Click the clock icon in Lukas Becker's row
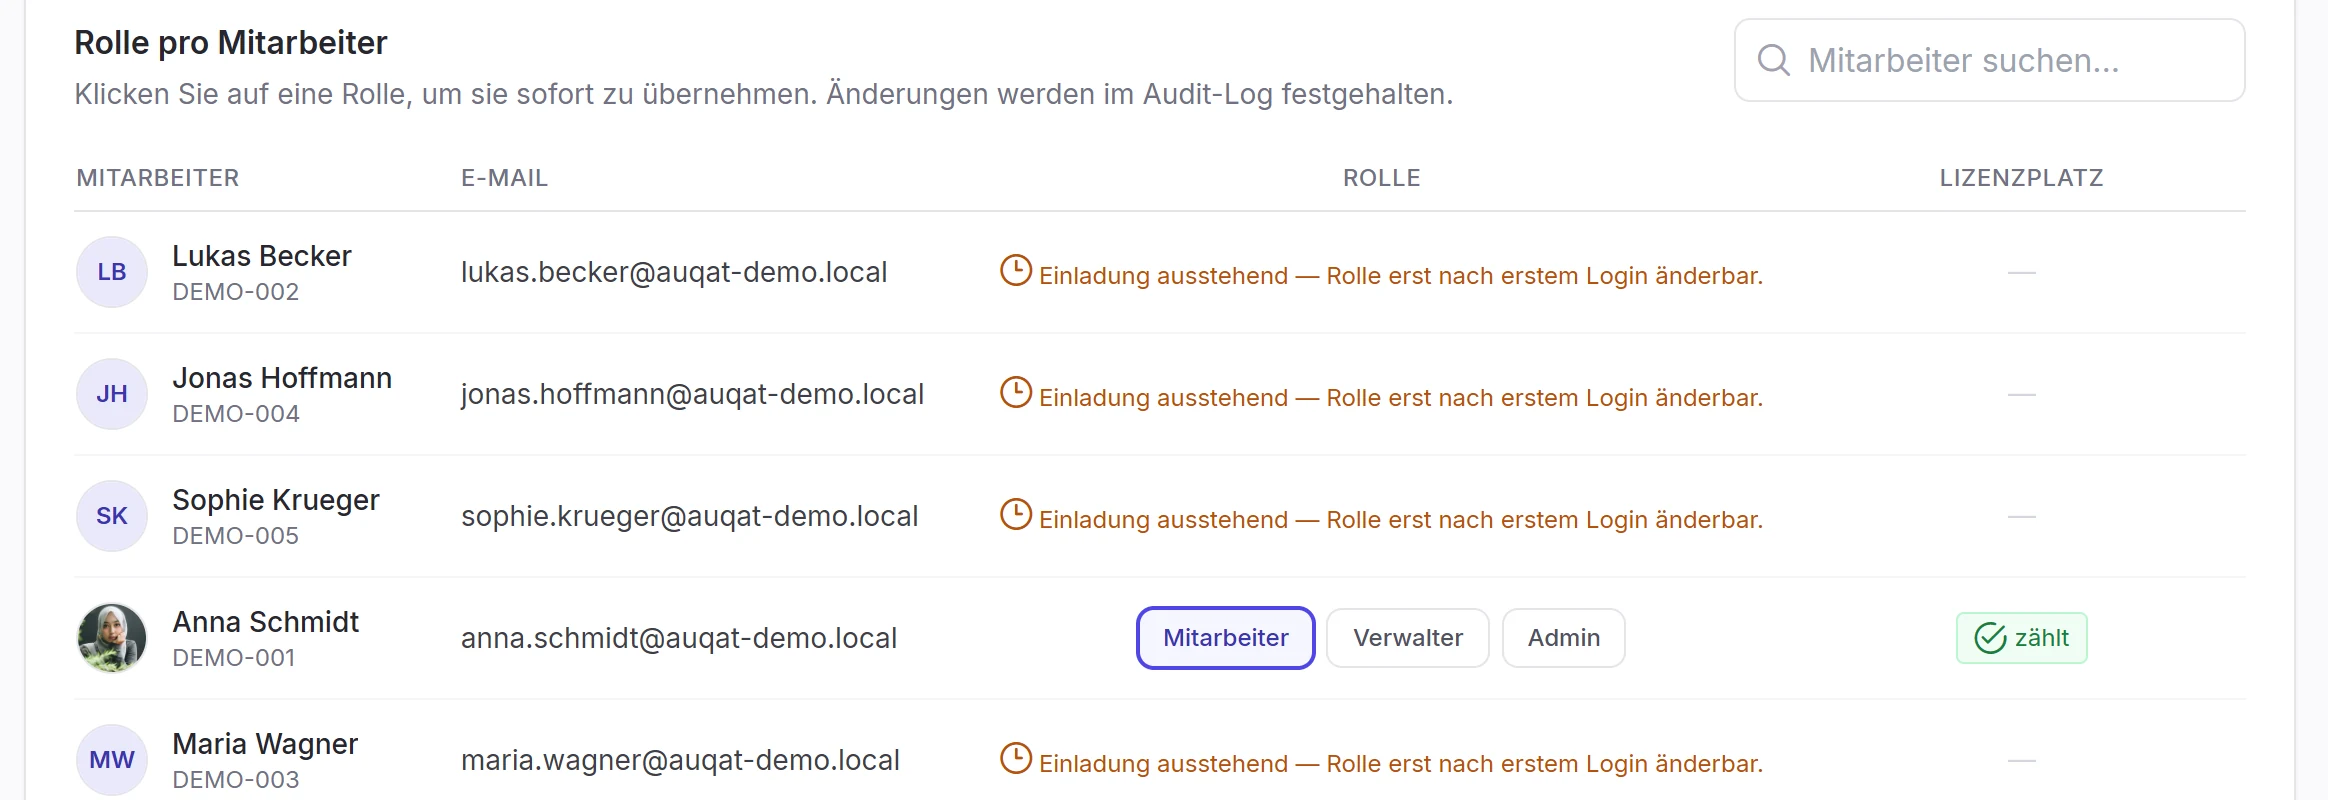The image size is (2328, 800). coord(1016,271)
